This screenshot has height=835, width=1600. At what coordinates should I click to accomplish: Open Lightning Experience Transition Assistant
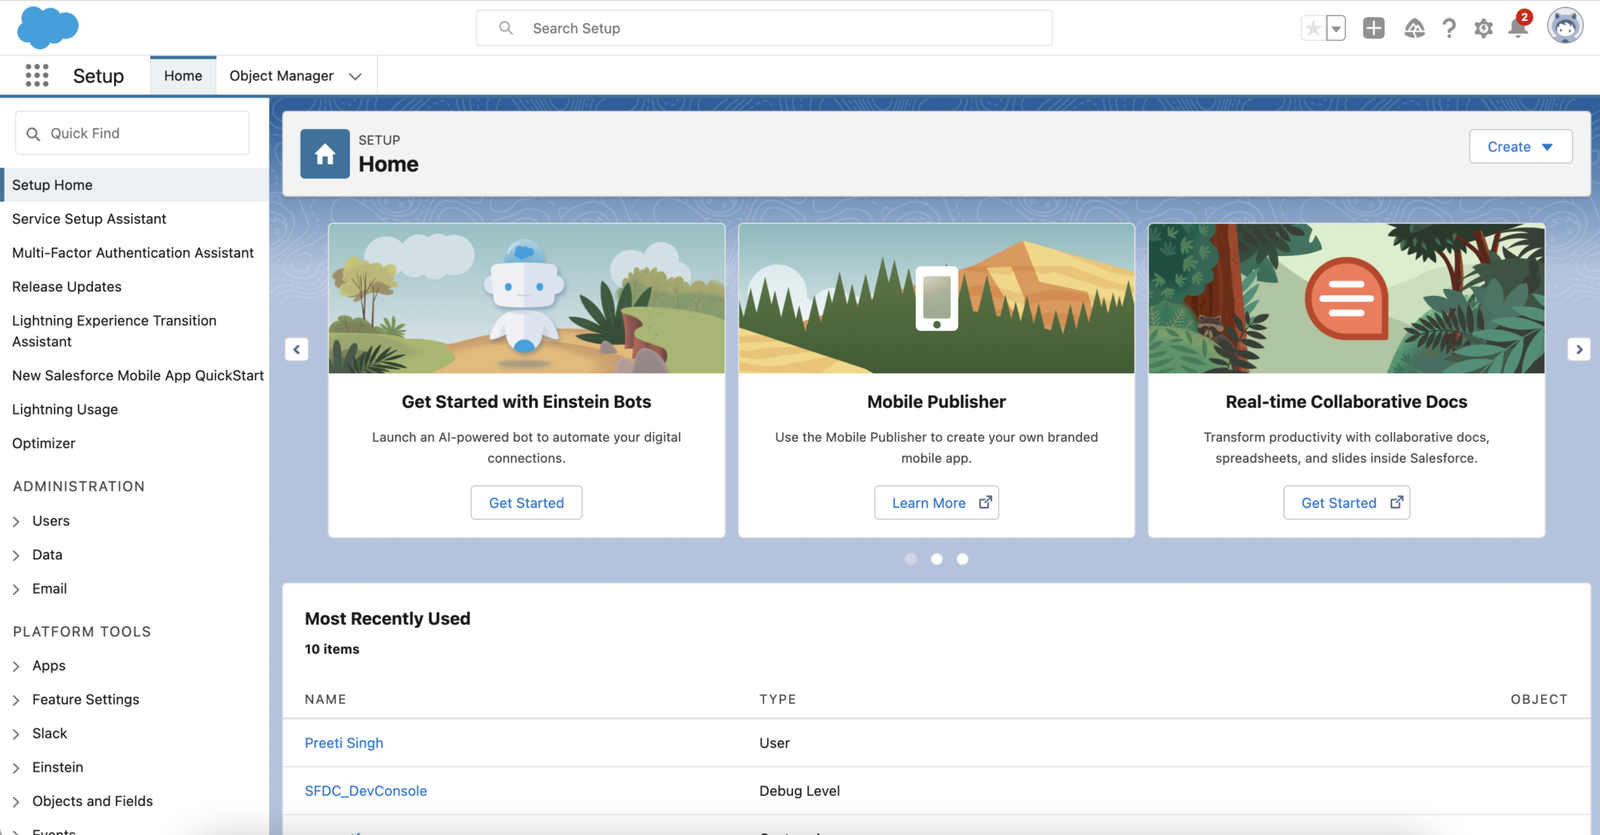tap(114, 331)
